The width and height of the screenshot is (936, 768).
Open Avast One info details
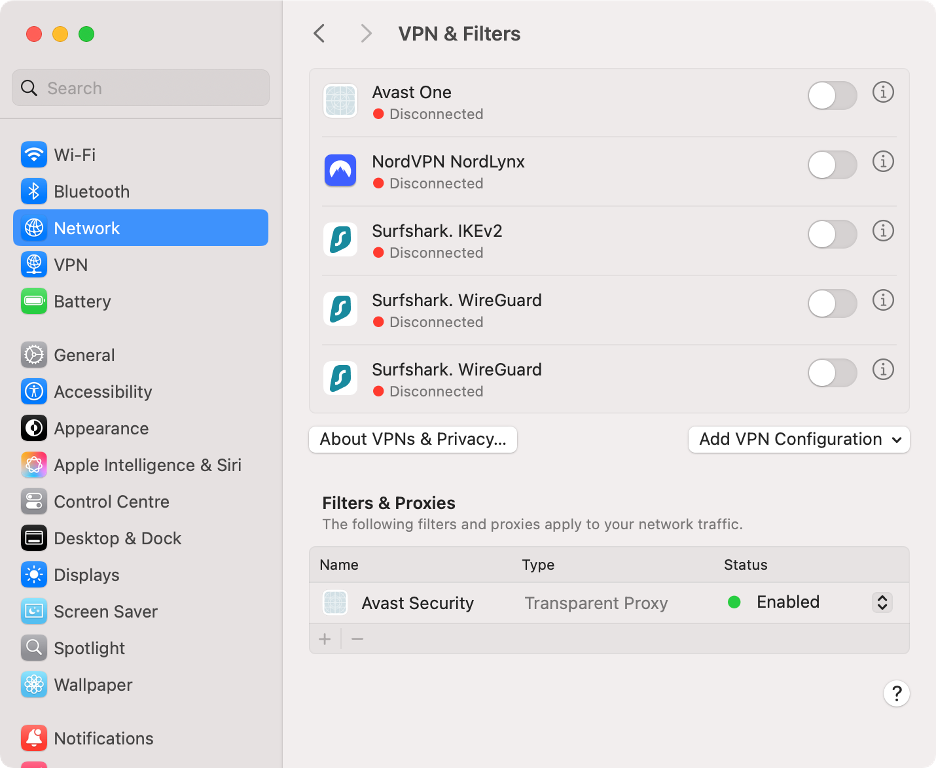(x=883, y=92)
